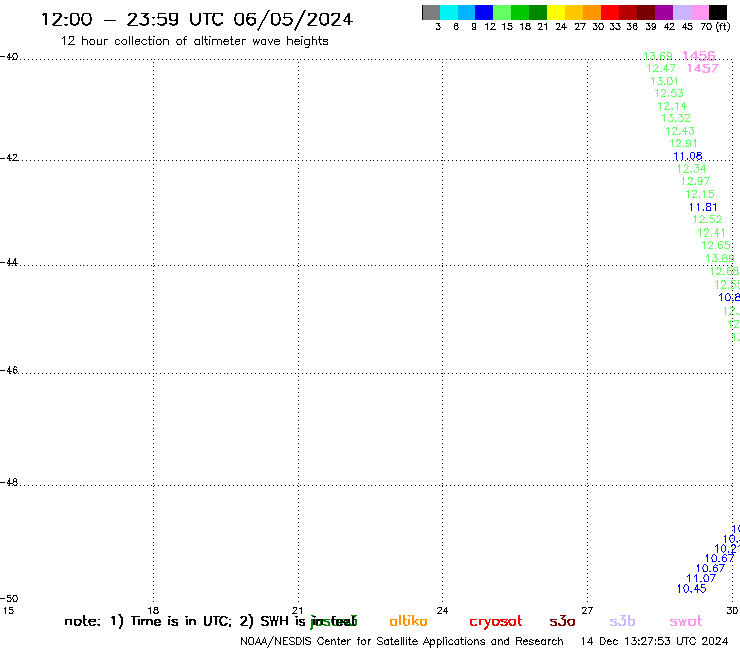Click the blue wave height value 11.07
This screenshot has width=740, height=650.
[701, 578]
